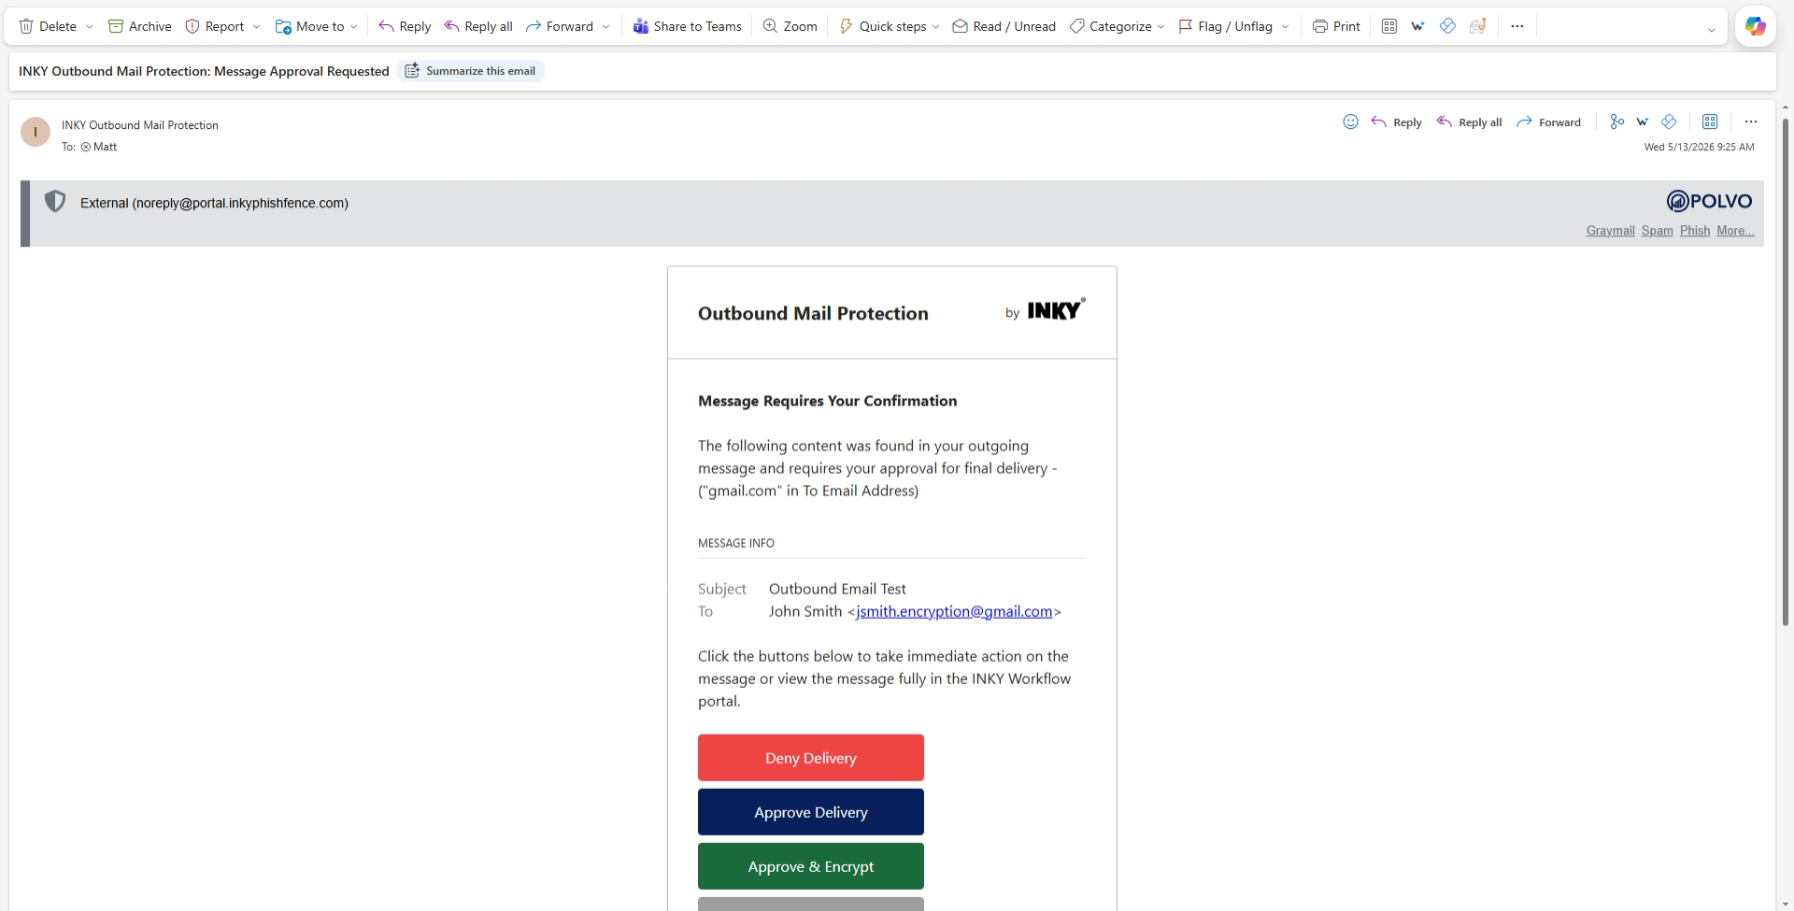This screenshot has width=1794, height=911.
Task: Click the Categorize tag icon
Action: click(x=1077, y=26)
